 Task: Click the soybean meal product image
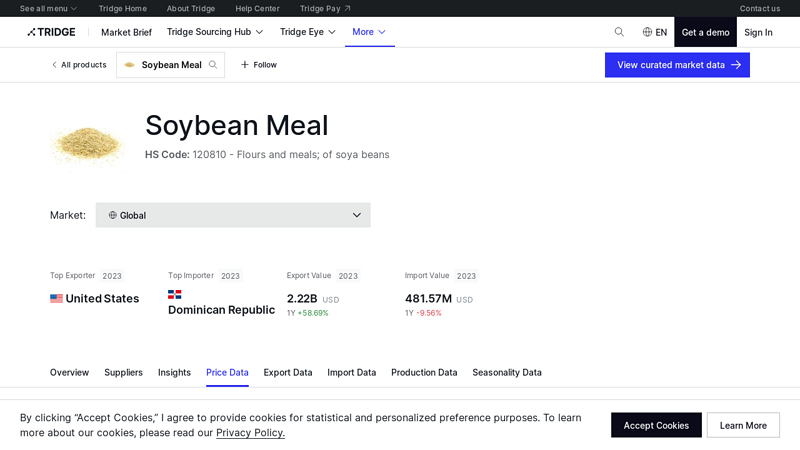point(88,144)
